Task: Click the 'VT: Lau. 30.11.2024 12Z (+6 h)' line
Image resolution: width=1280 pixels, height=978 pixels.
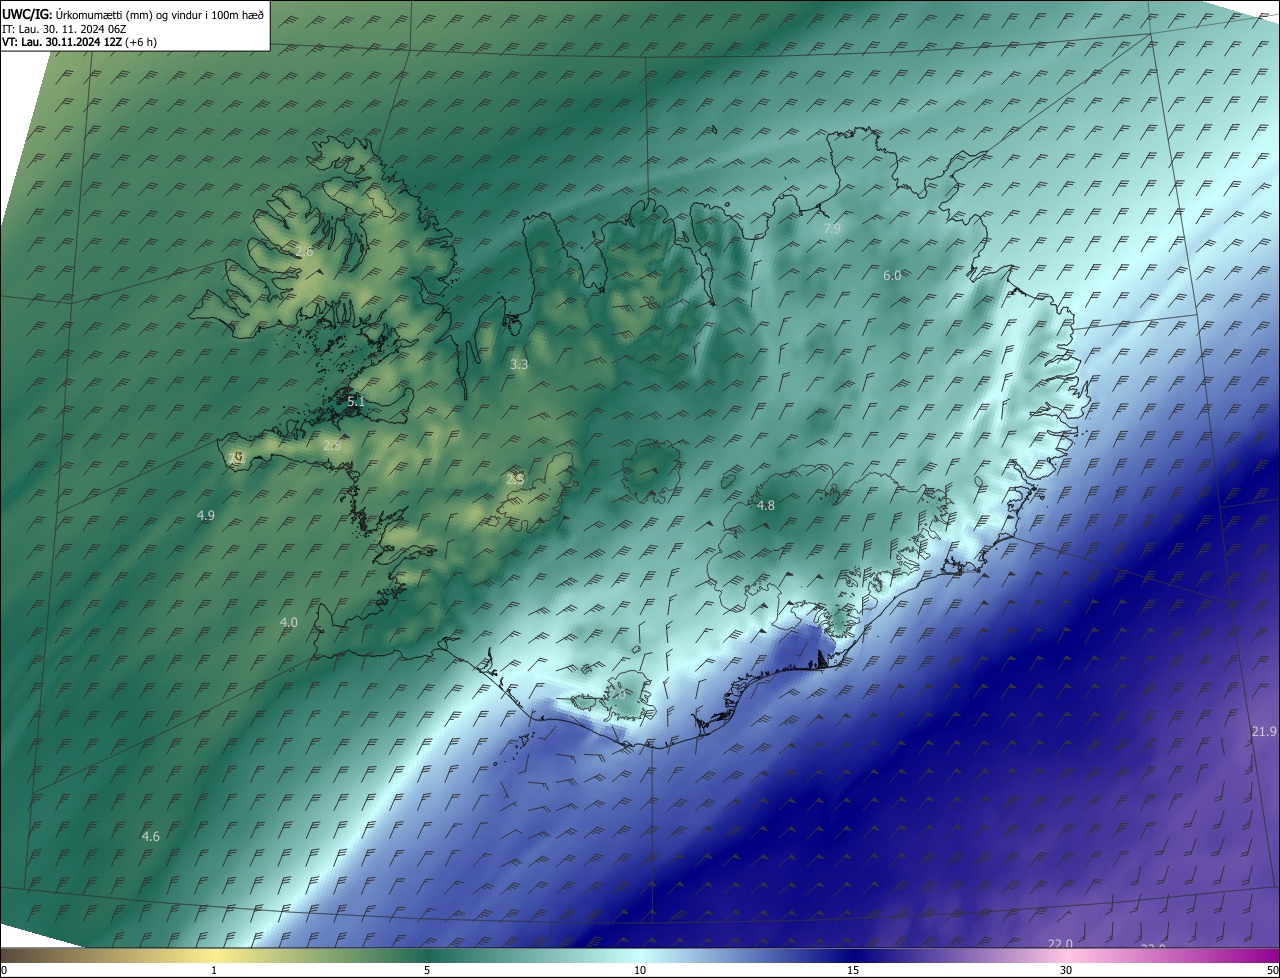Action: (79, 42)
